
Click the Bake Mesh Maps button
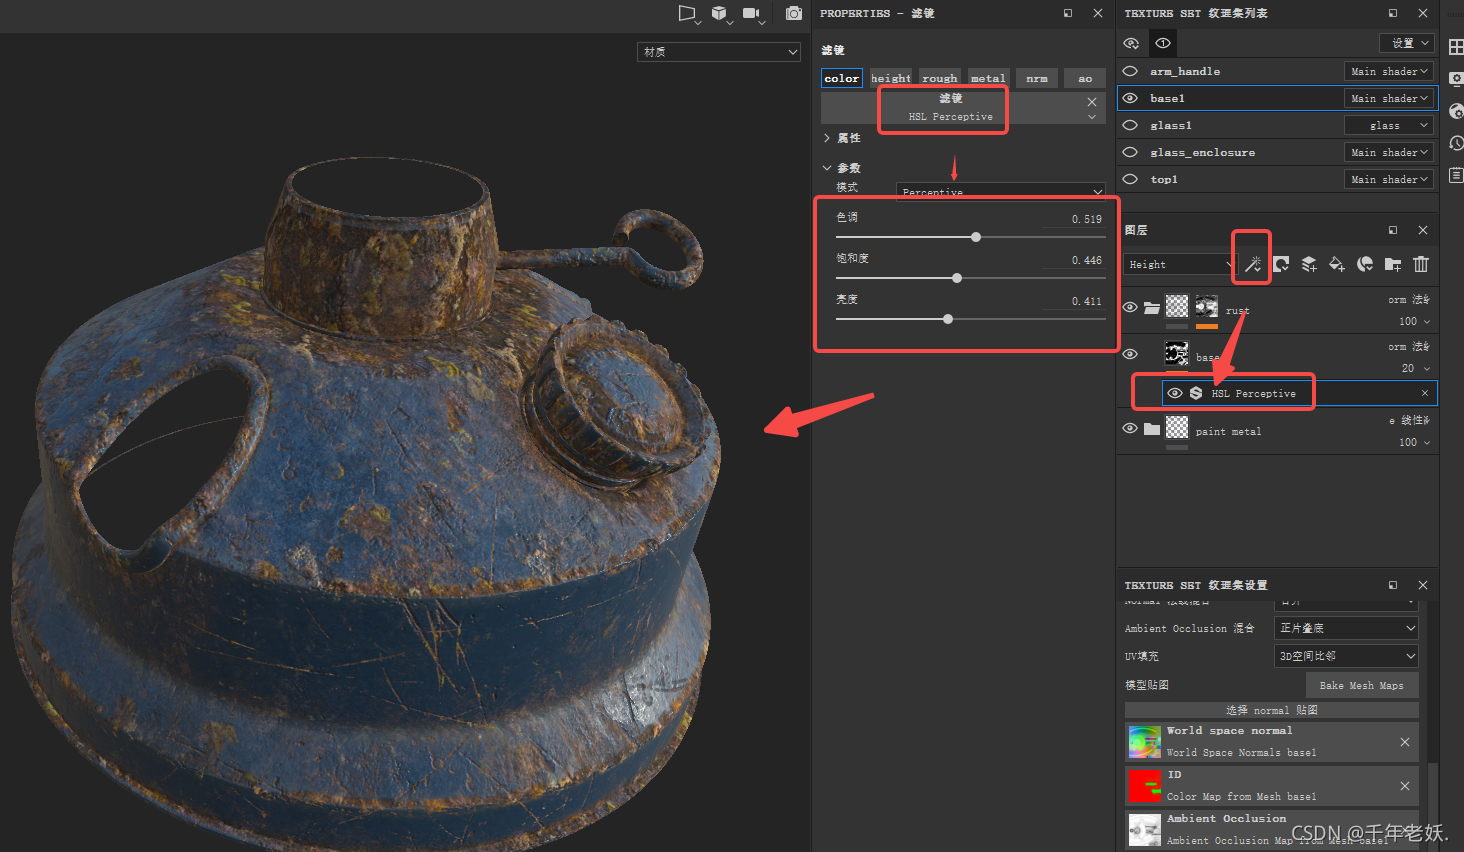(x=1362, y=685)
